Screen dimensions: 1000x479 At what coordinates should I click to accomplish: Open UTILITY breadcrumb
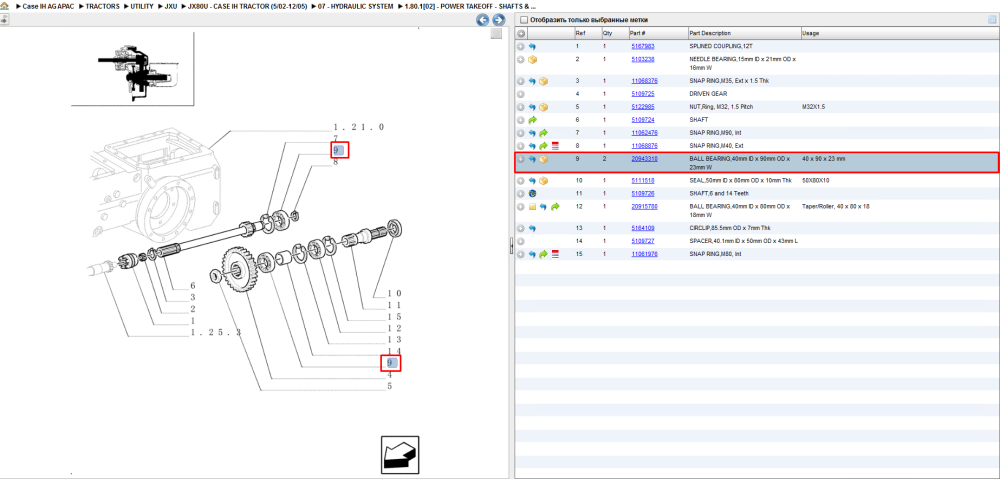click(142, 6)
